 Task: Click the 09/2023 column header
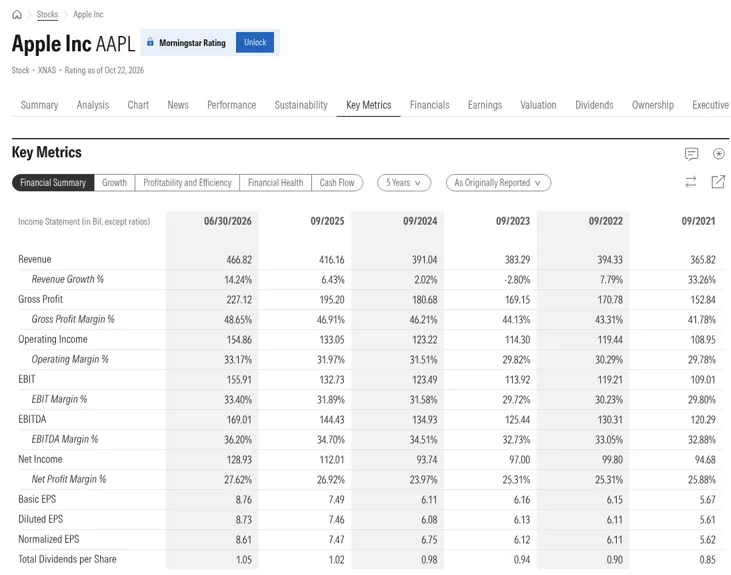point(513,221)
